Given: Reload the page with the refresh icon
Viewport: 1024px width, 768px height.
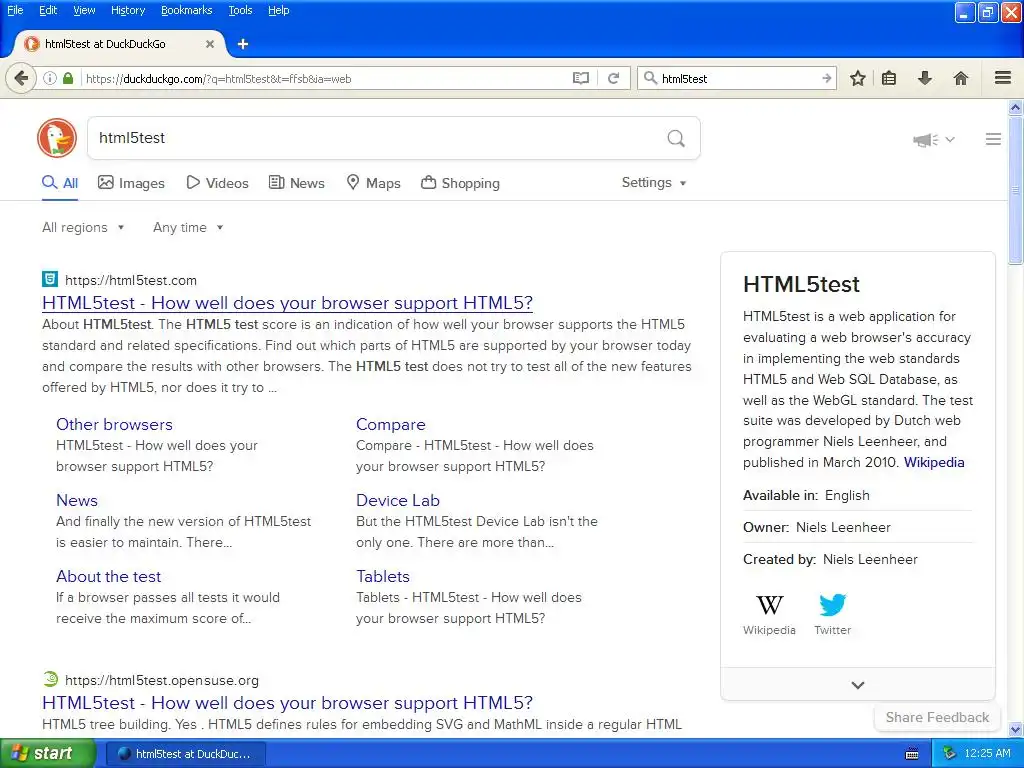Looking at the screenshot, I should click(x=613, y=78).
